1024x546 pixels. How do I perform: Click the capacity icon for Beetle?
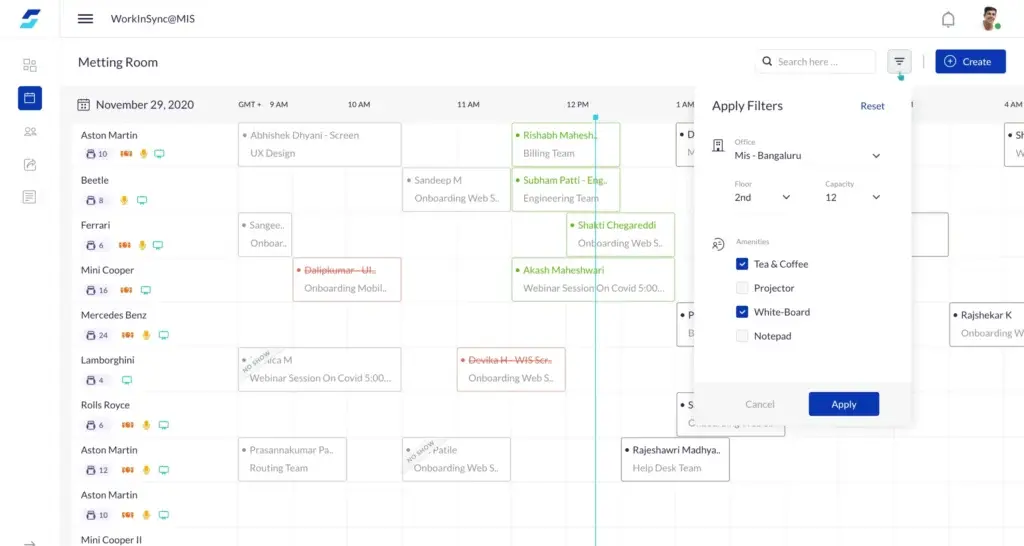point(91,201)
